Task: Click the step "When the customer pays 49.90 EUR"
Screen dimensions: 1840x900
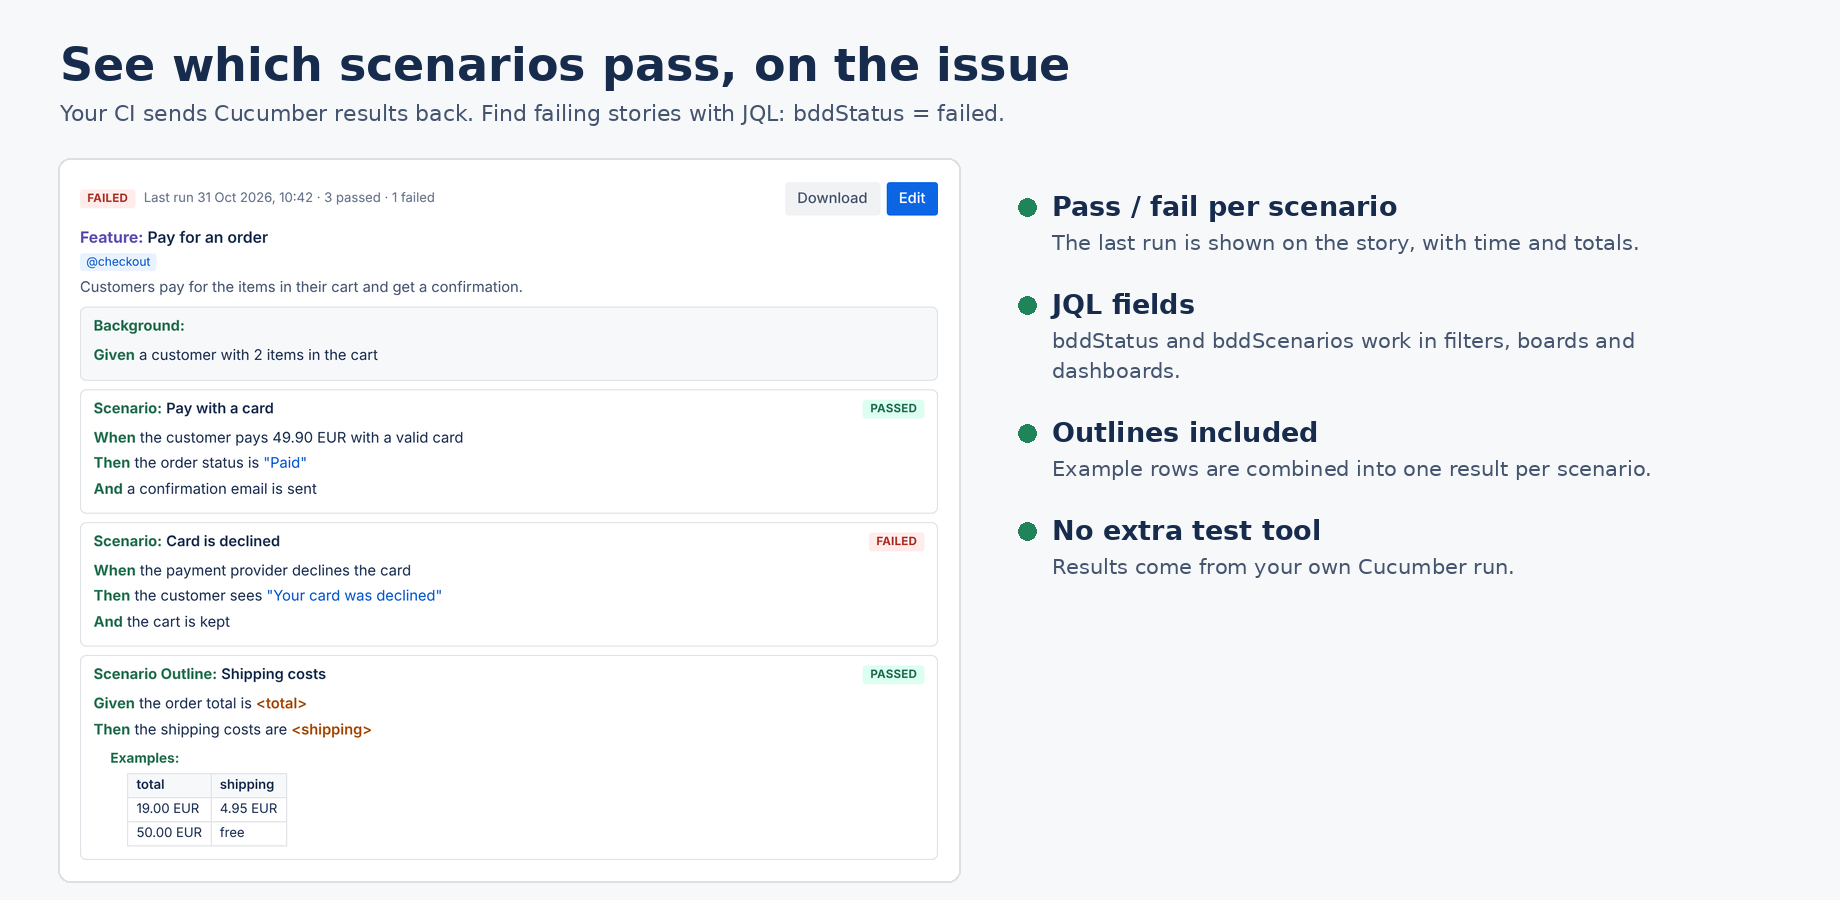Action: (220, 437)
